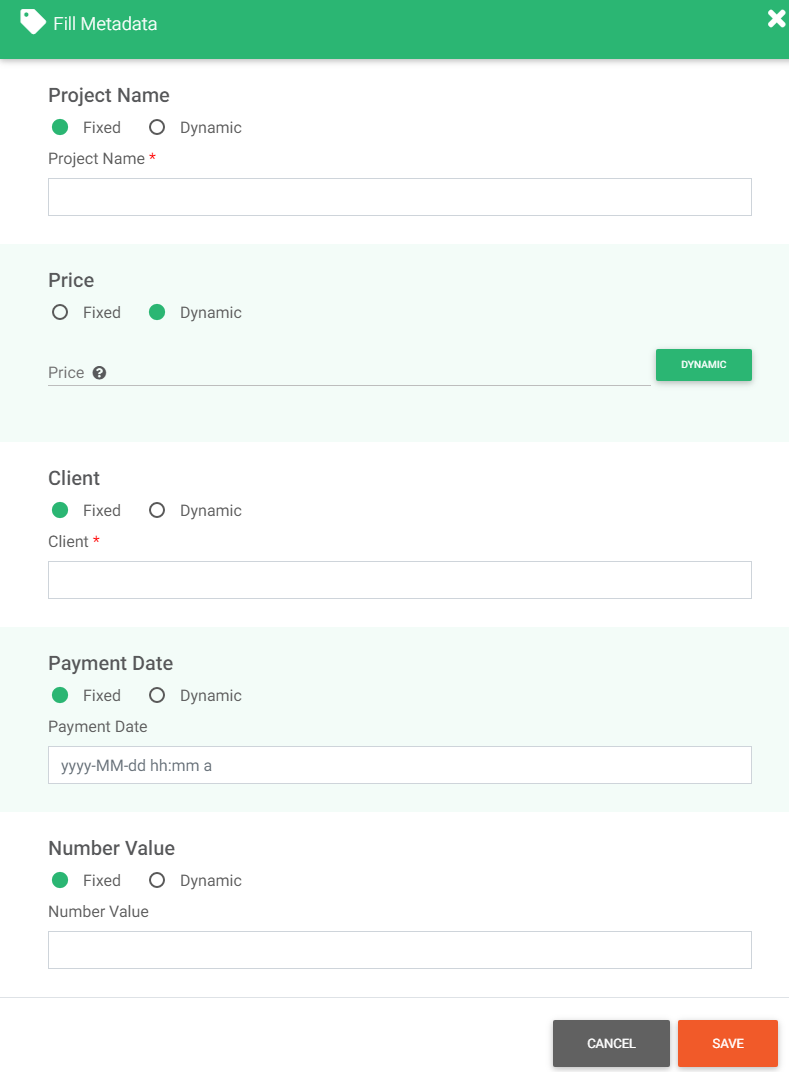This screenshot has width=789, height=1072.
Task: Select Fixed for Payment Date
Action: (60, 695)
